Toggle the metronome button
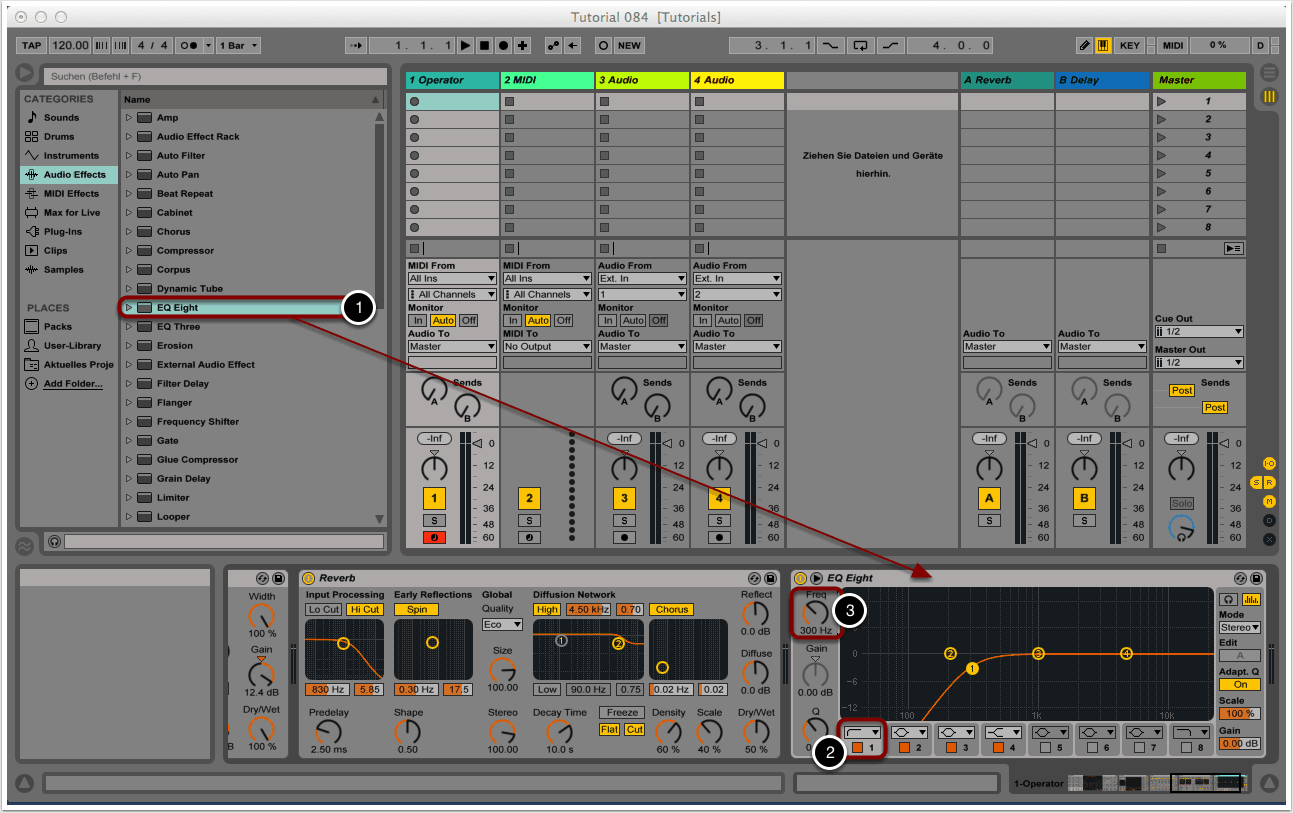This screenshot has width=1293, height=813. (187, 46)
